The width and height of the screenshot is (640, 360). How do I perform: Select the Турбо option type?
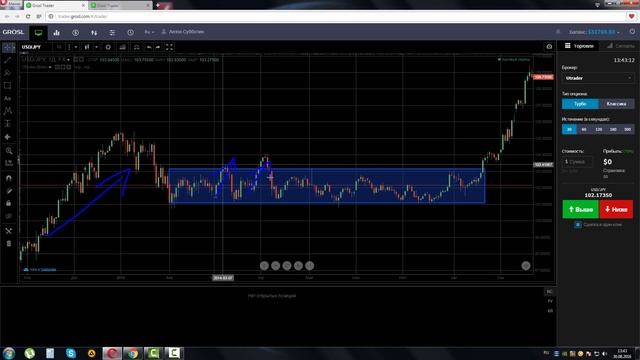[x=580, y=104]
